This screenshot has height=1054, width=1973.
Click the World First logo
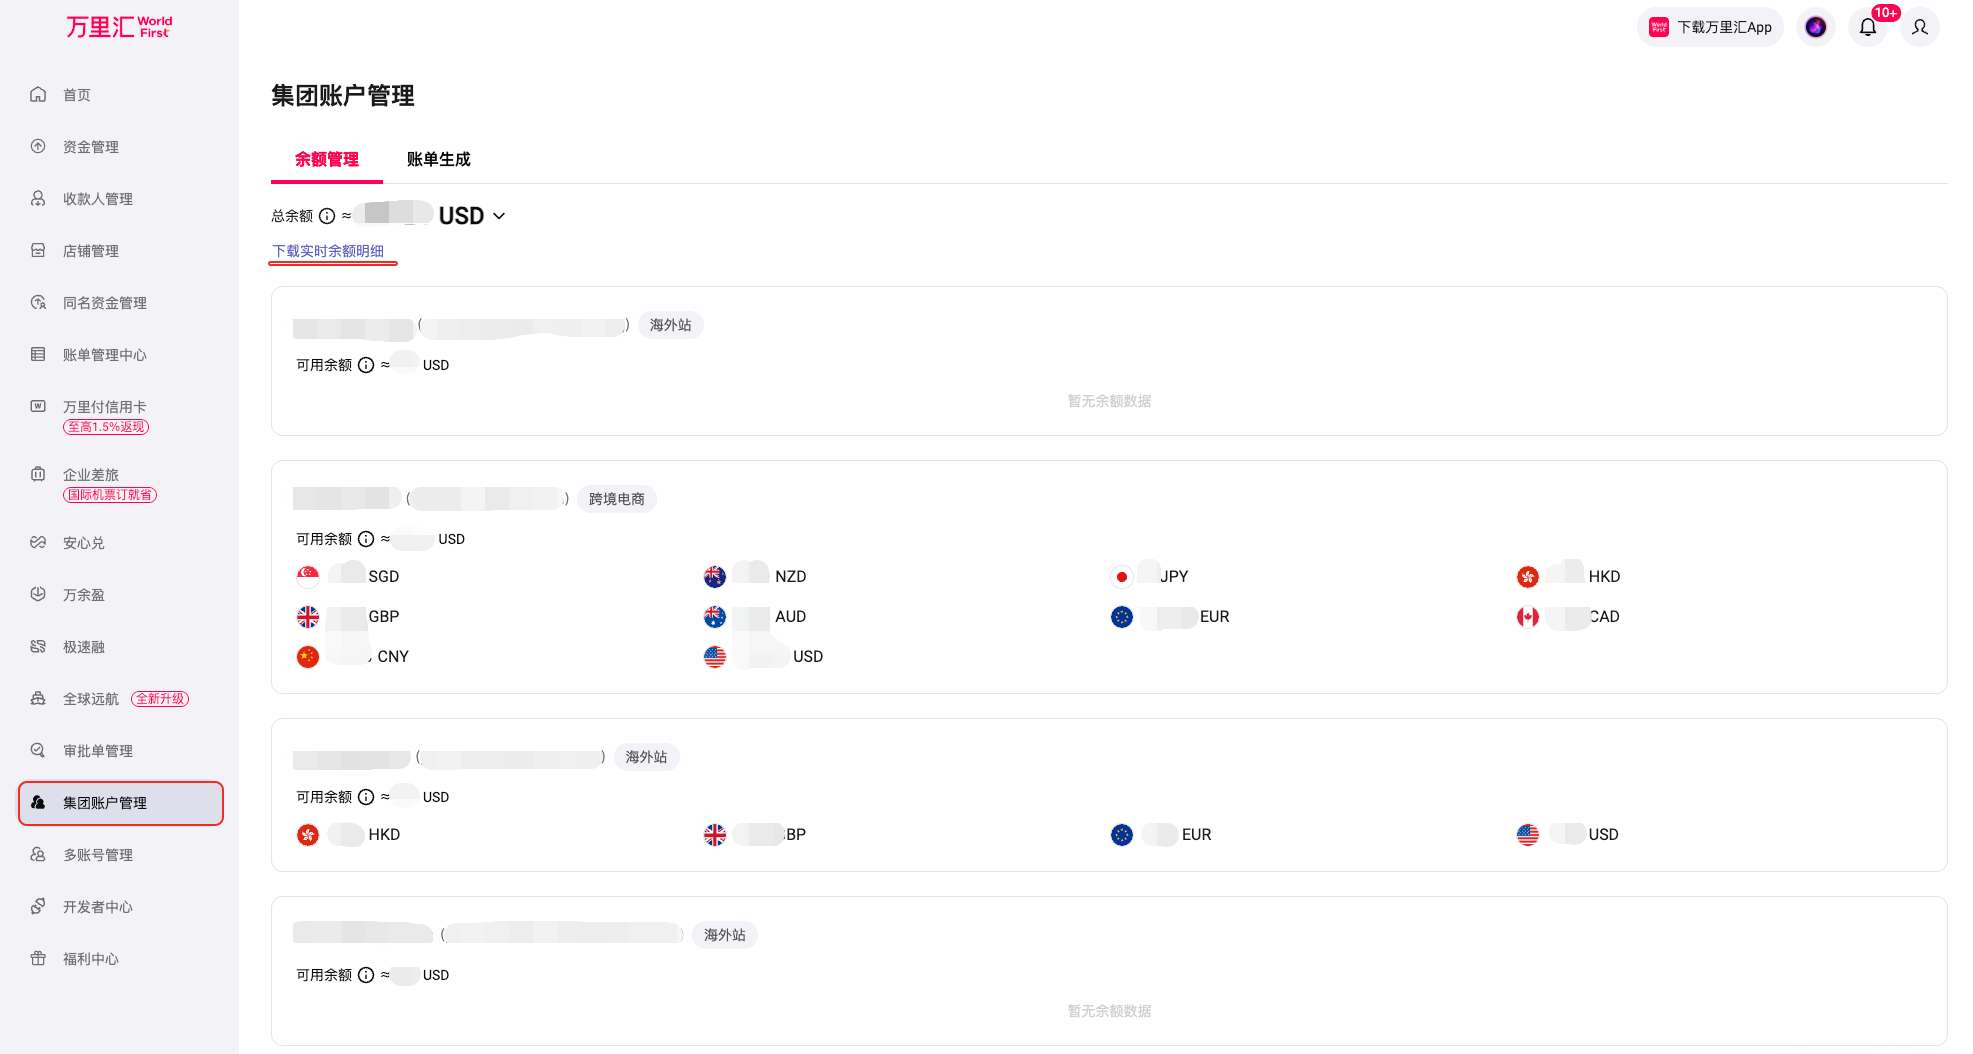(119, 27)
